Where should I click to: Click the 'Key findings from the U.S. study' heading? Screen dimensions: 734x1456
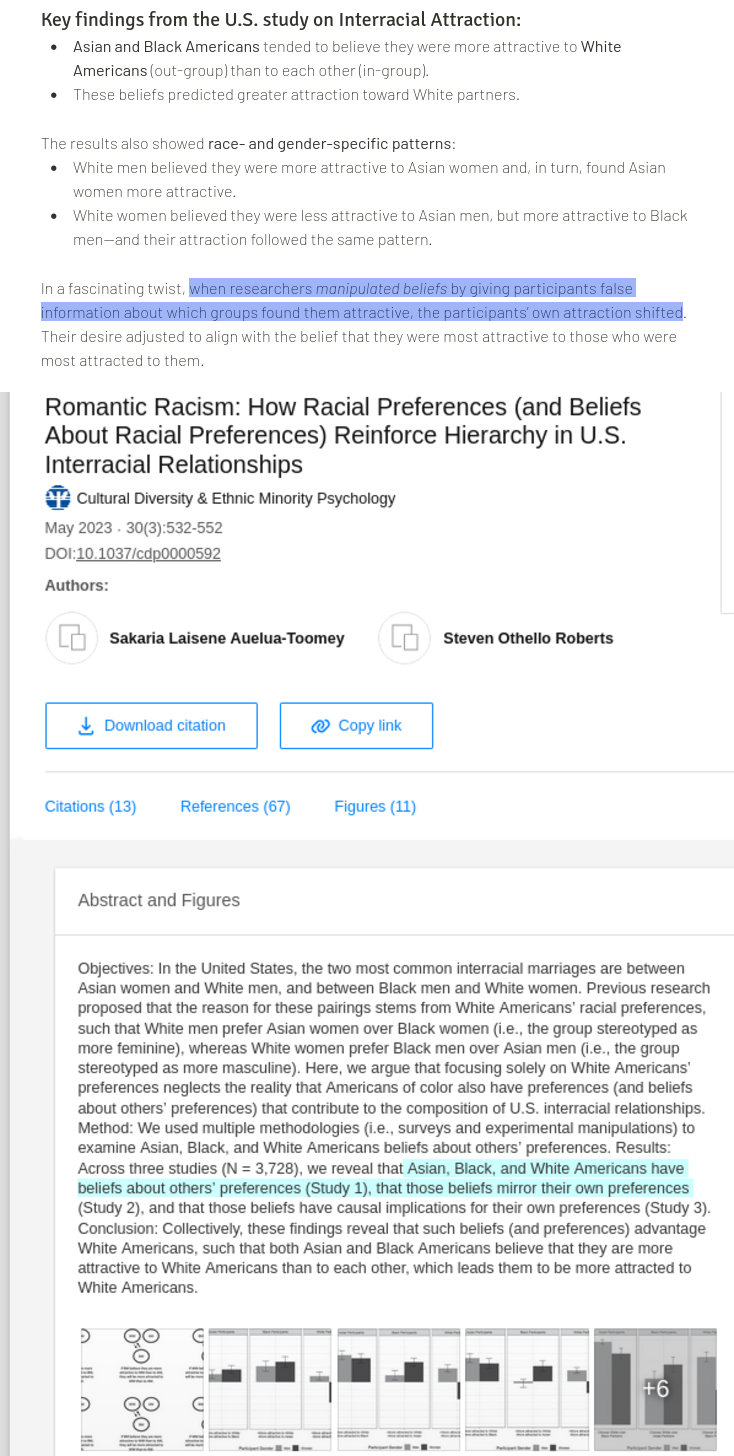click(x=281, y=20)
